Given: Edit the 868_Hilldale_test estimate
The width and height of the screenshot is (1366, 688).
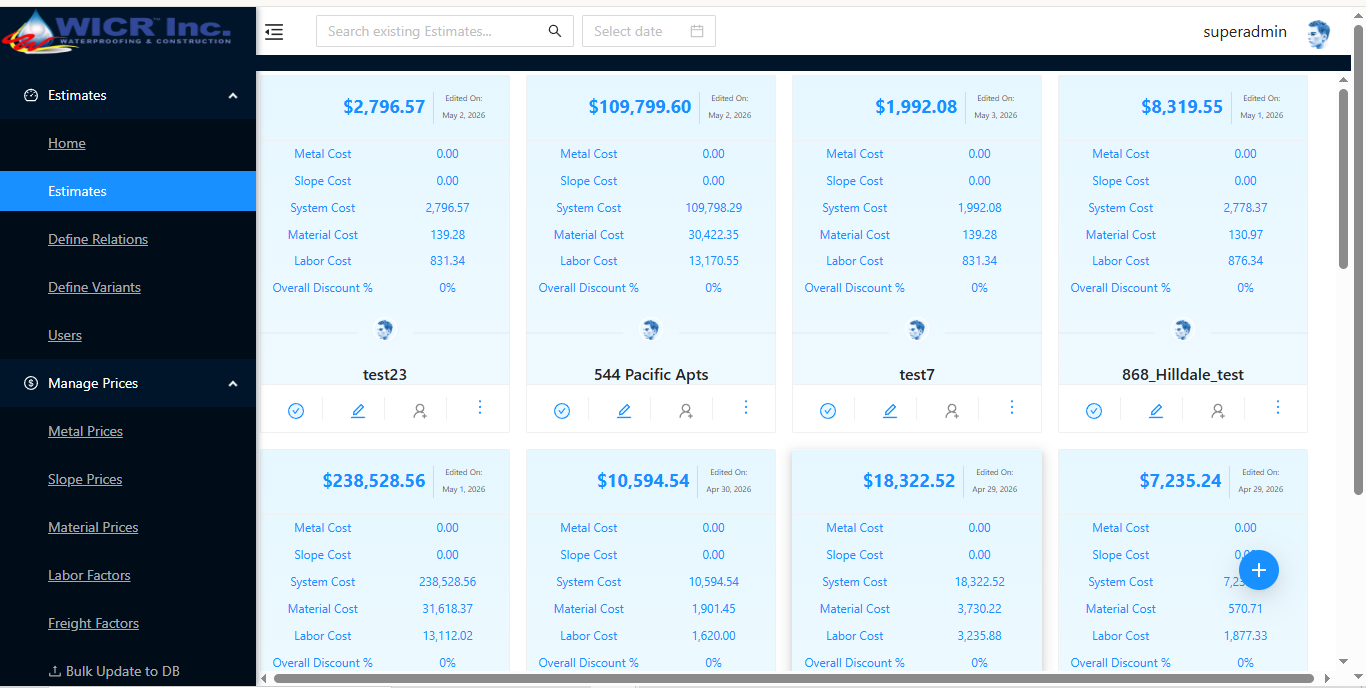Looking at the screenshot, I should point(1156,411).
